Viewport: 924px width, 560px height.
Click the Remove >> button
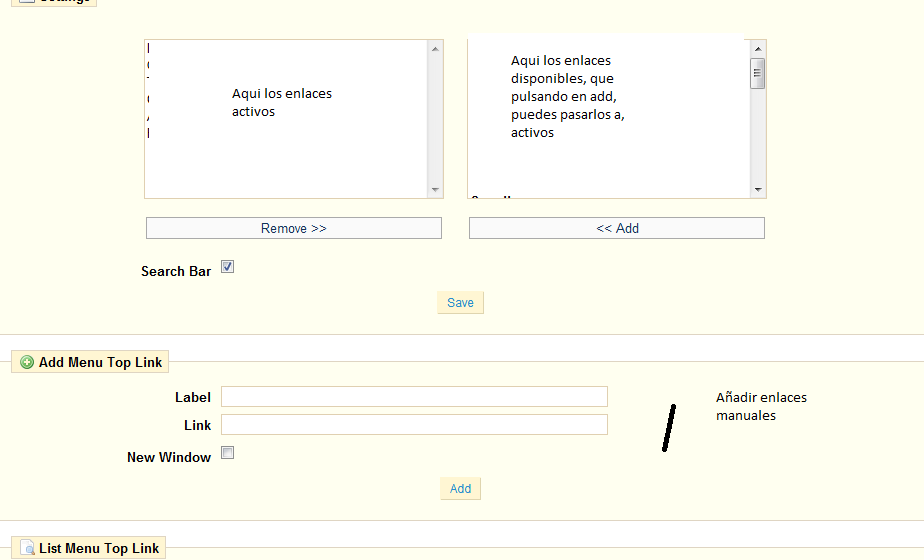[x=294, y=229]
